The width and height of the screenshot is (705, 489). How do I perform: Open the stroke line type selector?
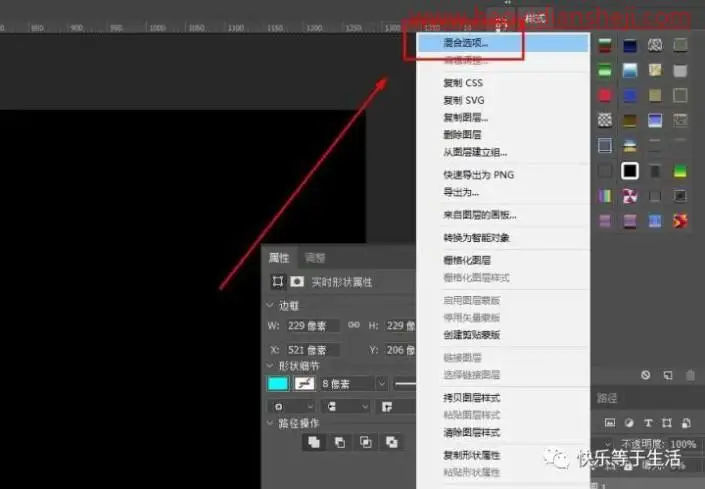(405, 384)
